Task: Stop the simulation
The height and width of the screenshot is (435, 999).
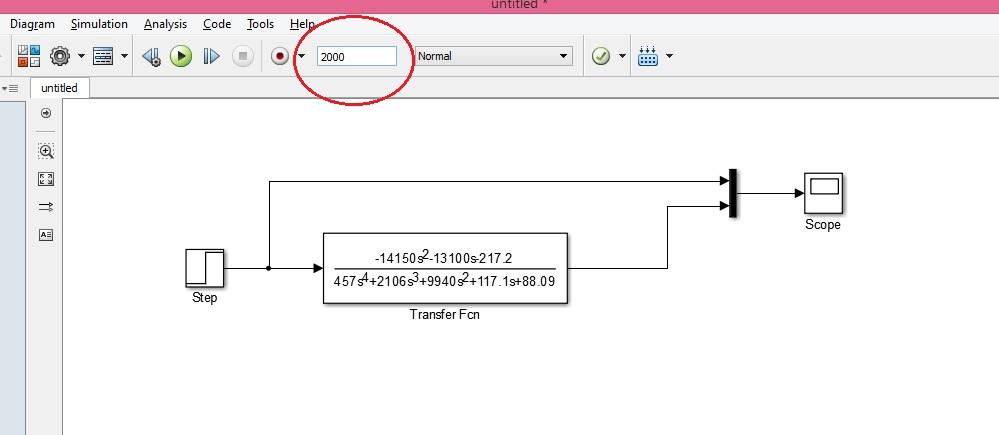Action: pos(242,56)
